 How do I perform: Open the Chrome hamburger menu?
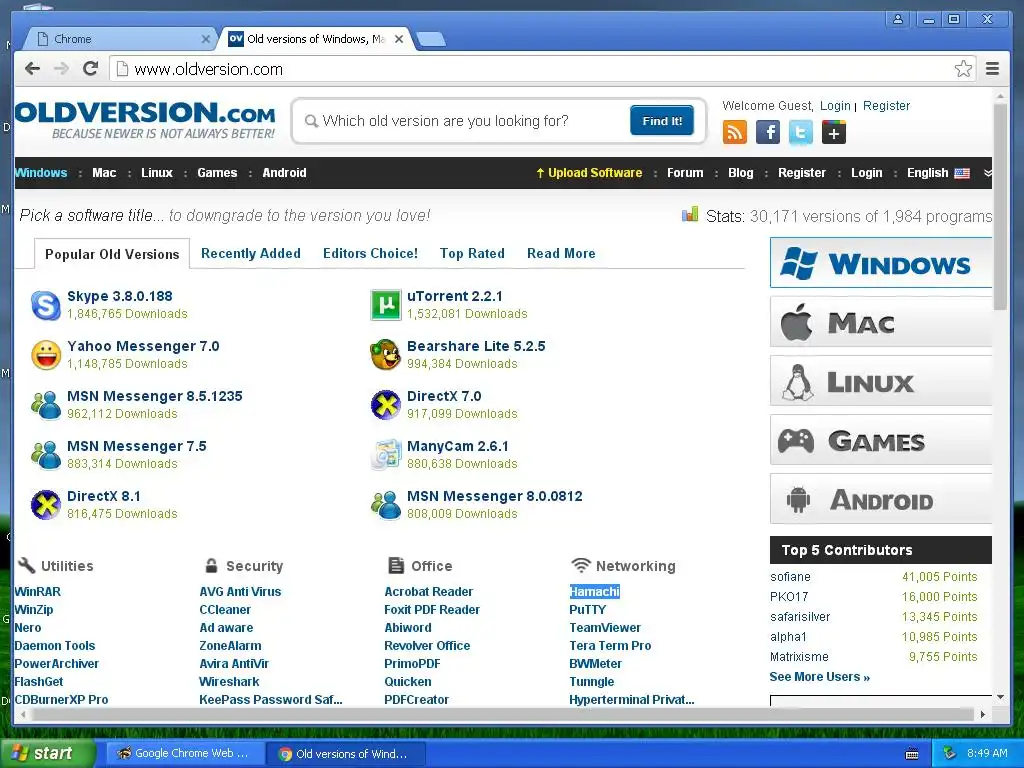tap(992, 69)
